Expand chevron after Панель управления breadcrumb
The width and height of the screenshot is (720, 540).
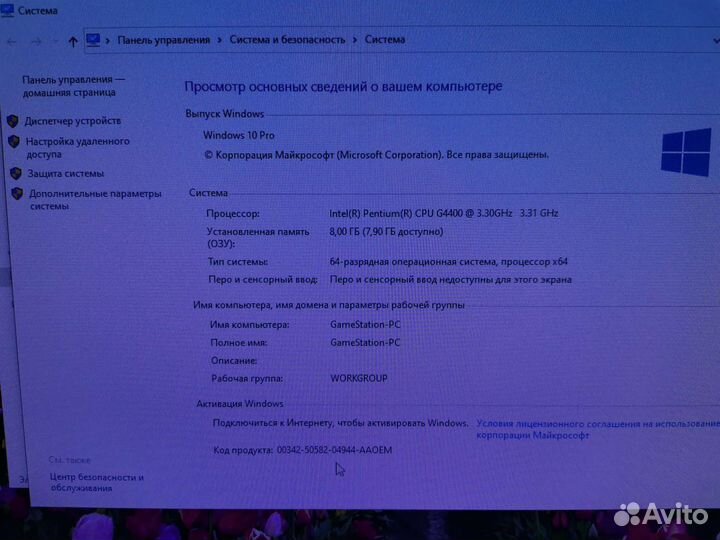[219, 40]
